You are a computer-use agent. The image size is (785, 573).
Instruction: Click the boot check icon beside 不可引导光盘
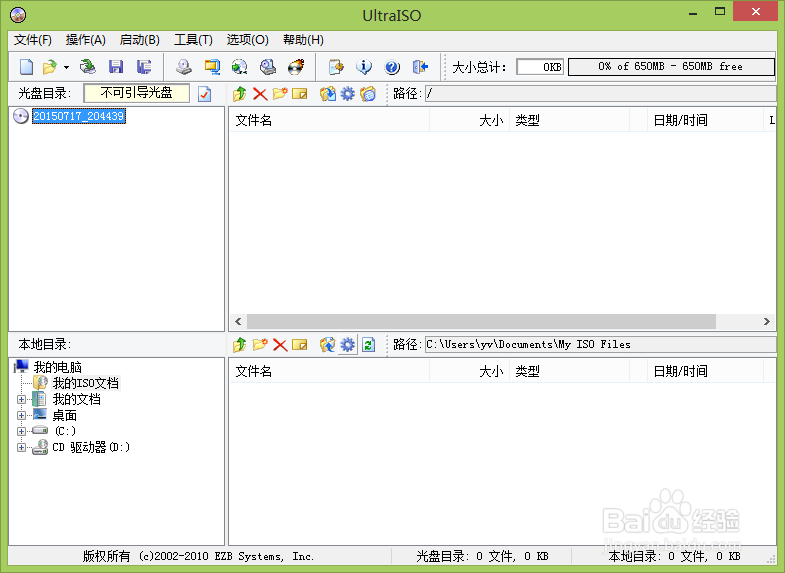click(x=204, y=94)
